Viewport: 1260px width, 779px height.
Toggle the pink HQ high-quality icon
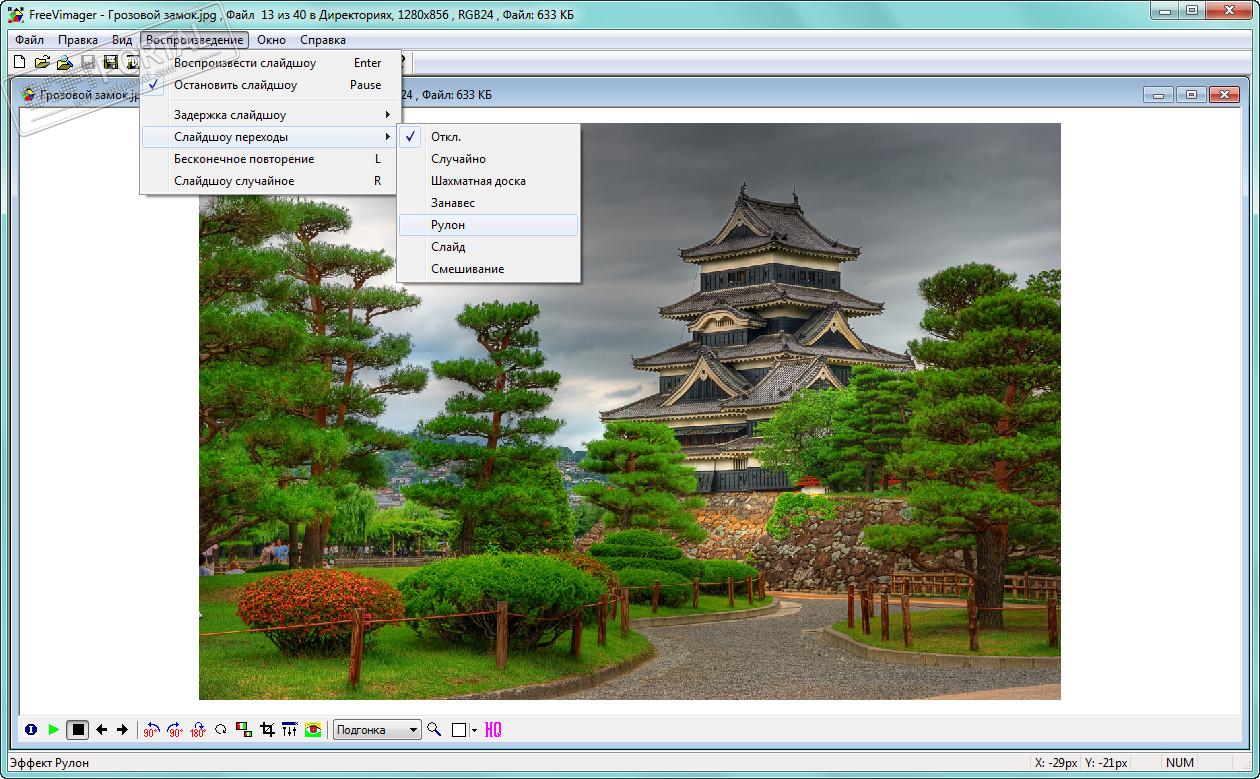(493, 730)
